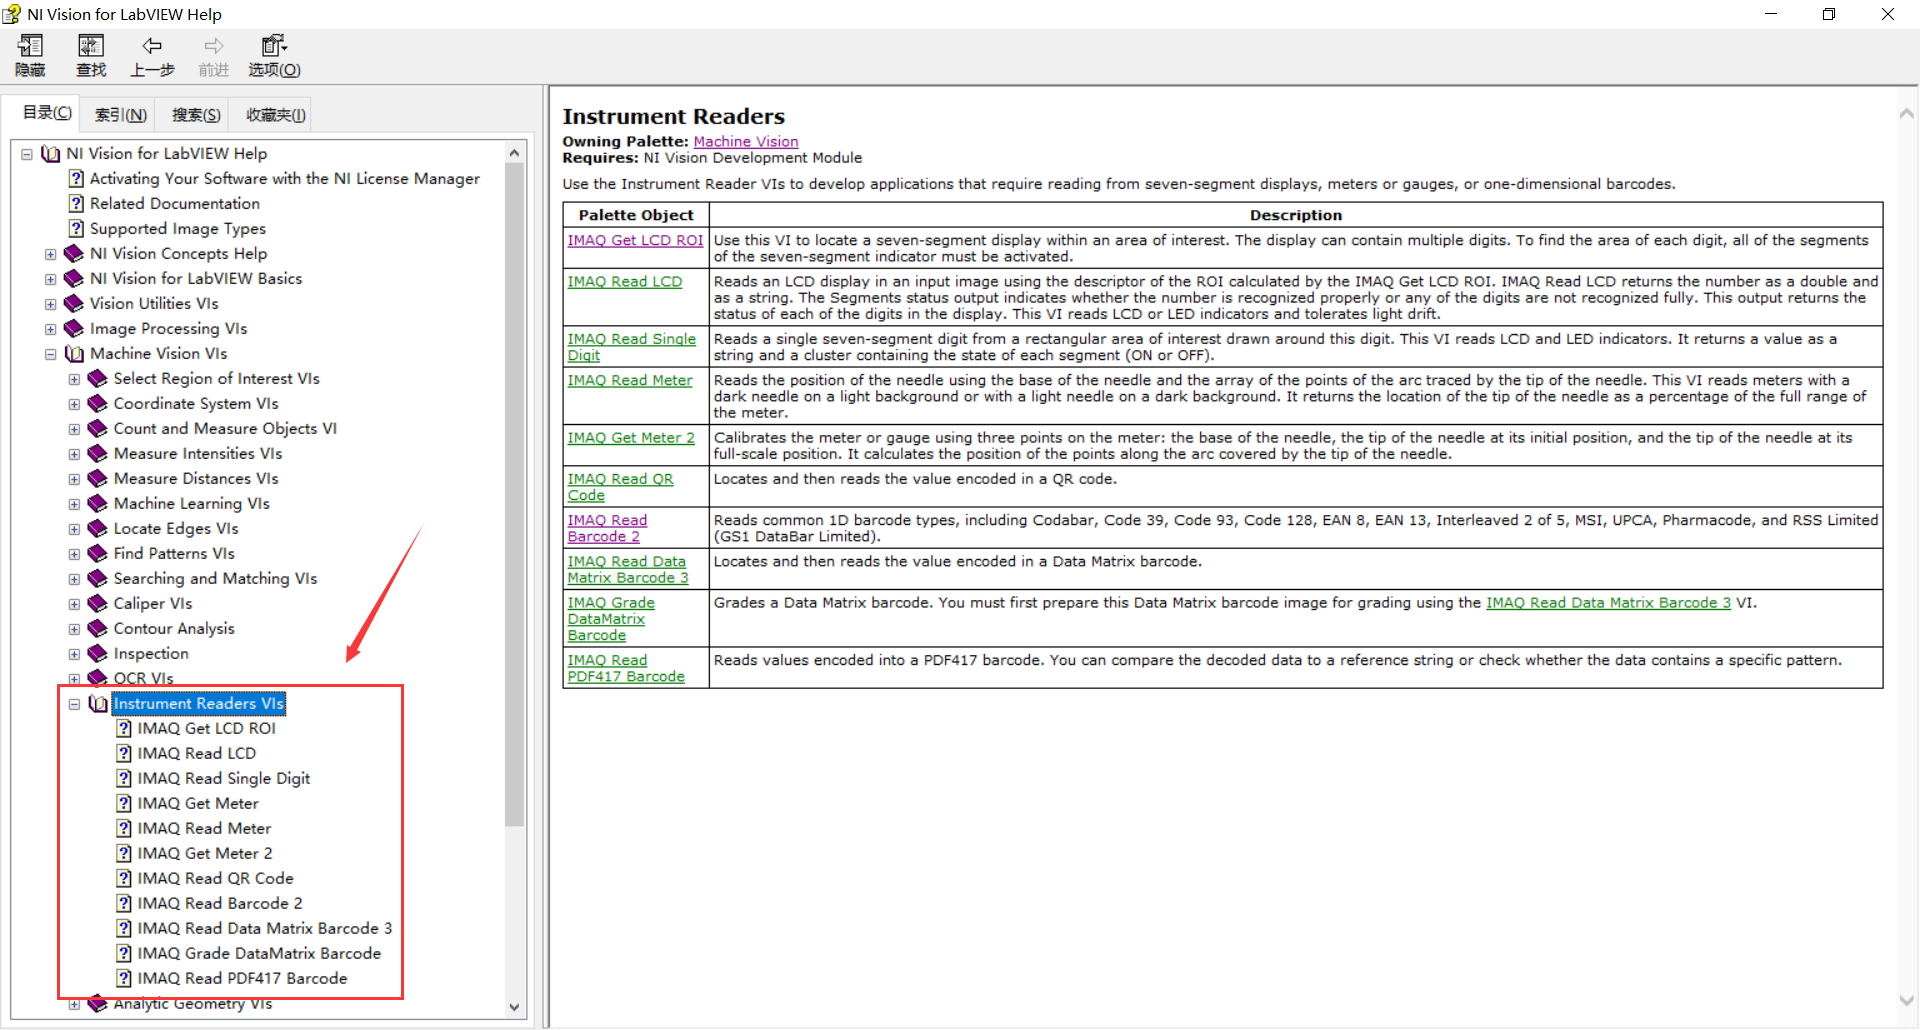Collapse the Machine Vision VIs node
The image size is (1920, 1030).
[51, 354]
